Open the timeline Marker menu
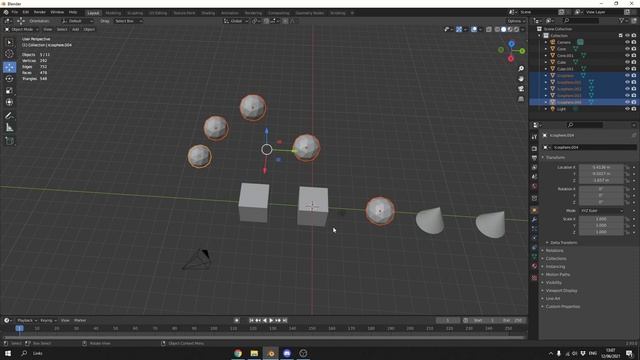640x360 pixels. pyautogui.click(x=80, y=320)
